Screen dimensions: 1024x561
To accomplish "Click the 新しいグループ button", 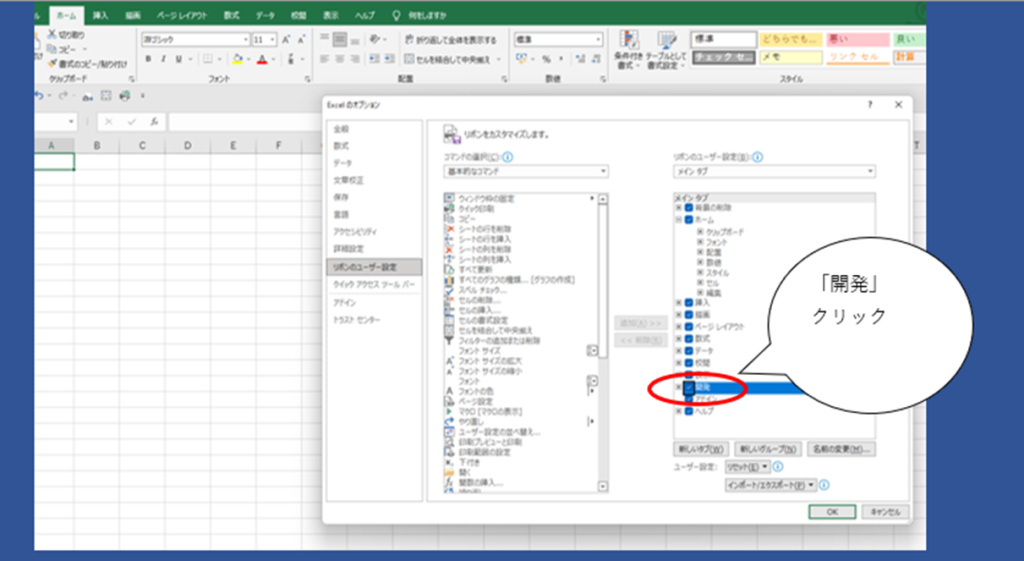I will coord(768,449).
